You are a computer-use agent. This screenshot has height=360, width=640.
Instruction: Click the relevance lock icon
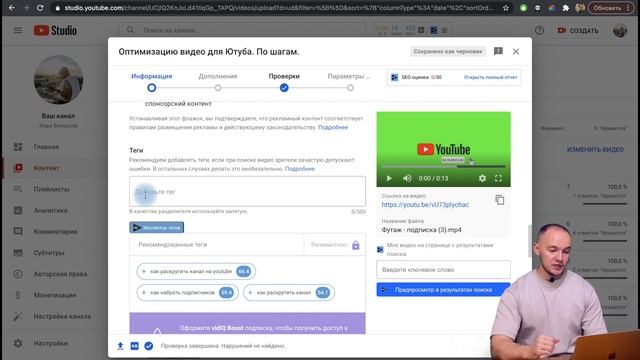[356, 245]
